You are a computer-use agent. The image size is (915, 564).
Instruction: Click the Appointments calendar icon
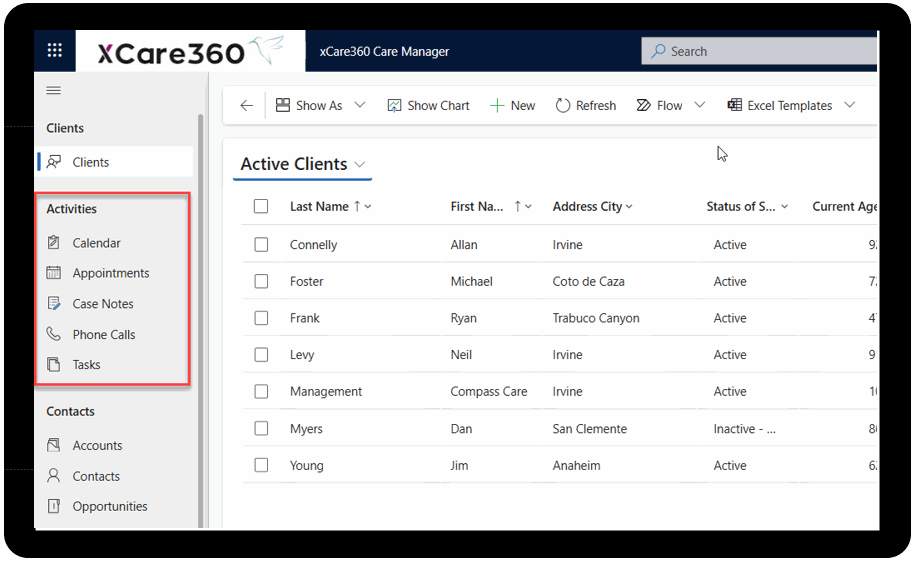pos(54,272)
